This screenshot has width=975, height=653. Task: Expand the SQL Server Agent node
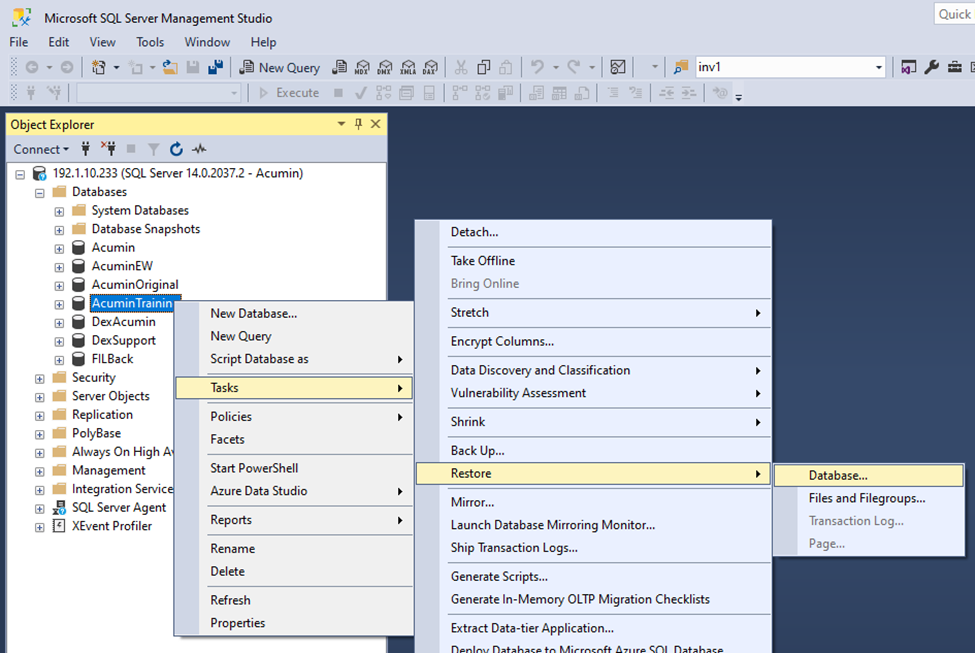pyautogui.click(x=40, y=509)
